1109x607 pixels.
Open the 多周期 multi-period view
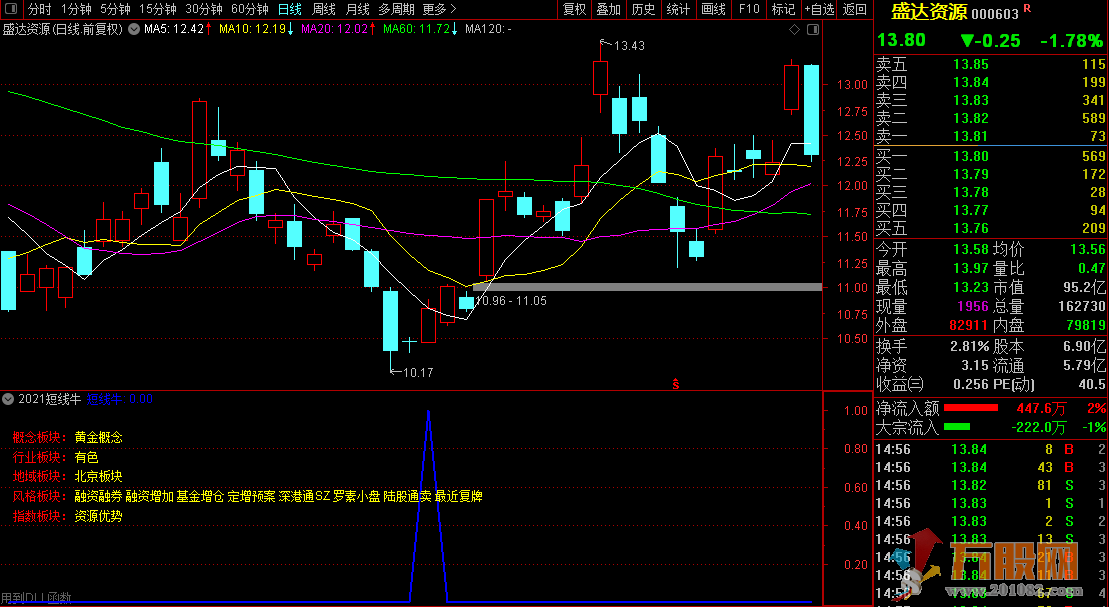[396, 9]
